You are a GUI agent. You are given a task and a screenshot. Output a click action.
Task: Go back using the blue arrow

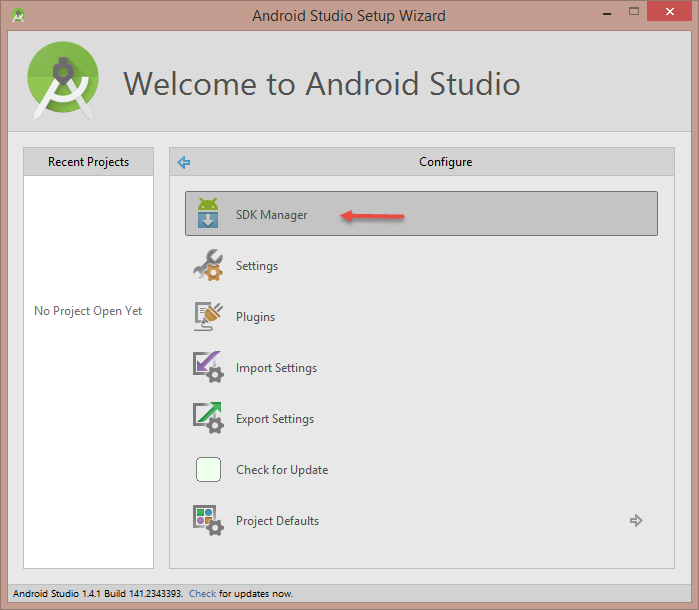[x=183, y=162]
